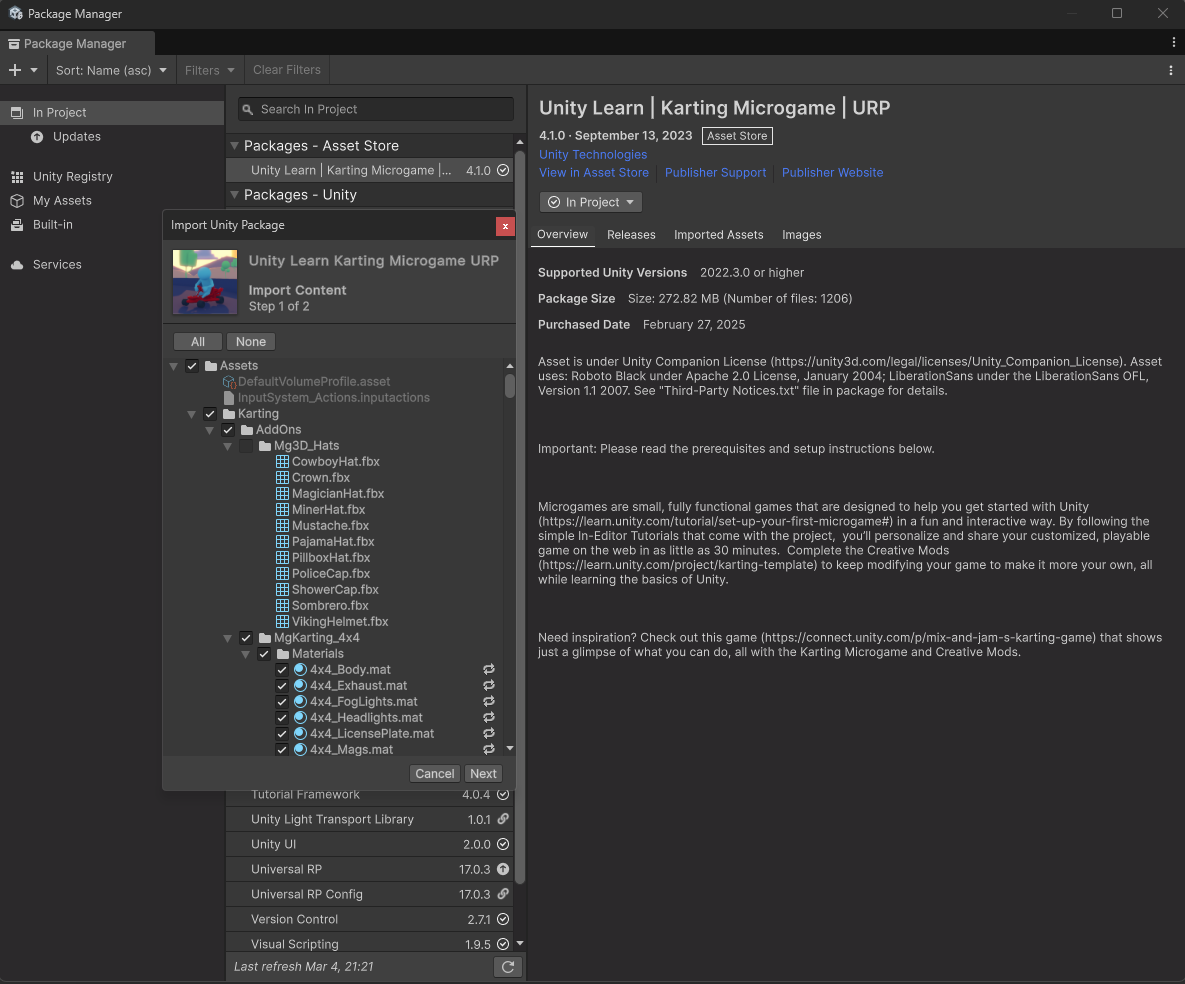Click Cancel in the import dialog
This screenshot has height=984, width=1185.
pos(435,774)
